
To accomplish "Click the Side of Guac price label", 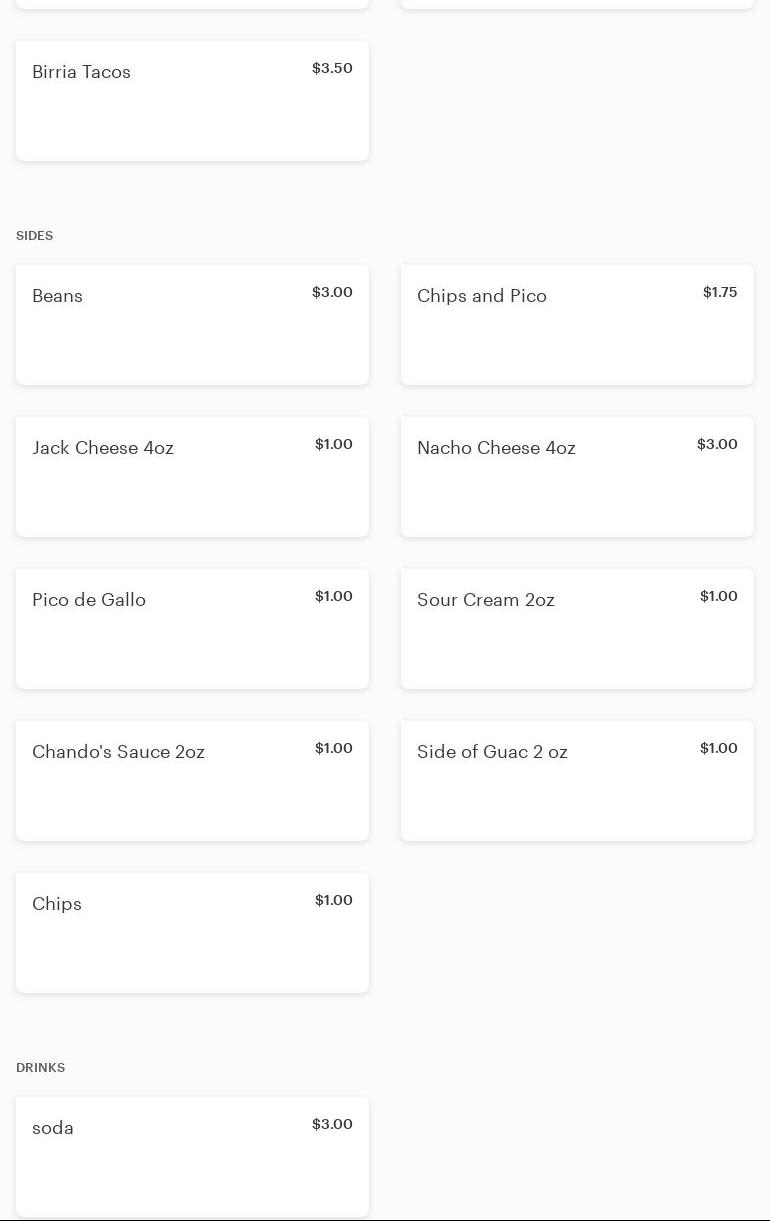I will (719, 748).
